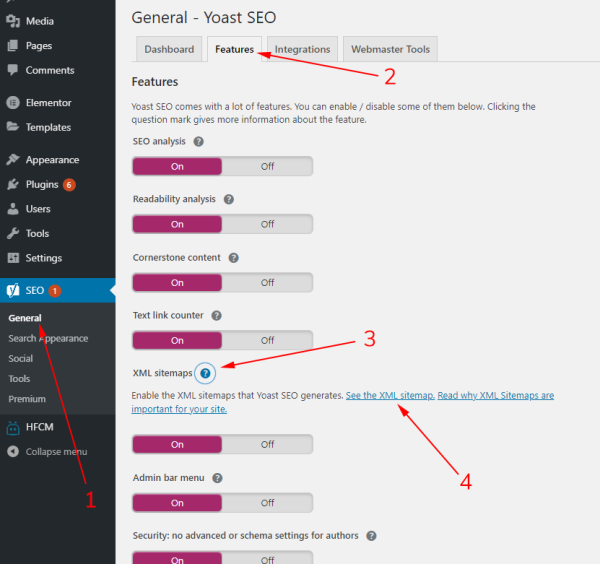Click the SEO notification badge
This screenshot has width=600, height=564.
(x=55, y=291)
